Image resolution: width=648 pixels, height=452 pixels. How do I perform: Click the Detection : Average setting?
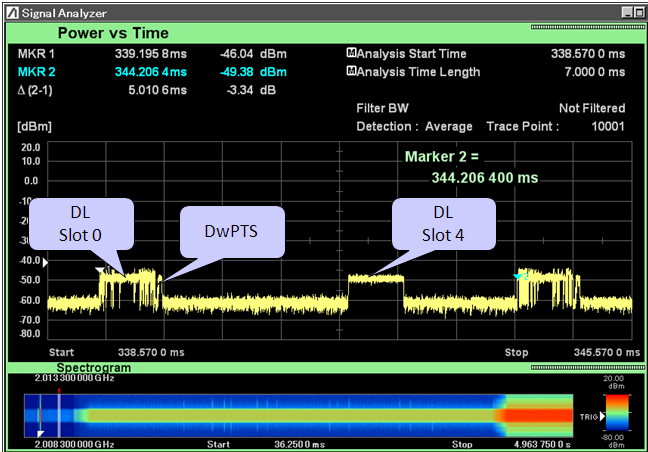click(415, 126)
